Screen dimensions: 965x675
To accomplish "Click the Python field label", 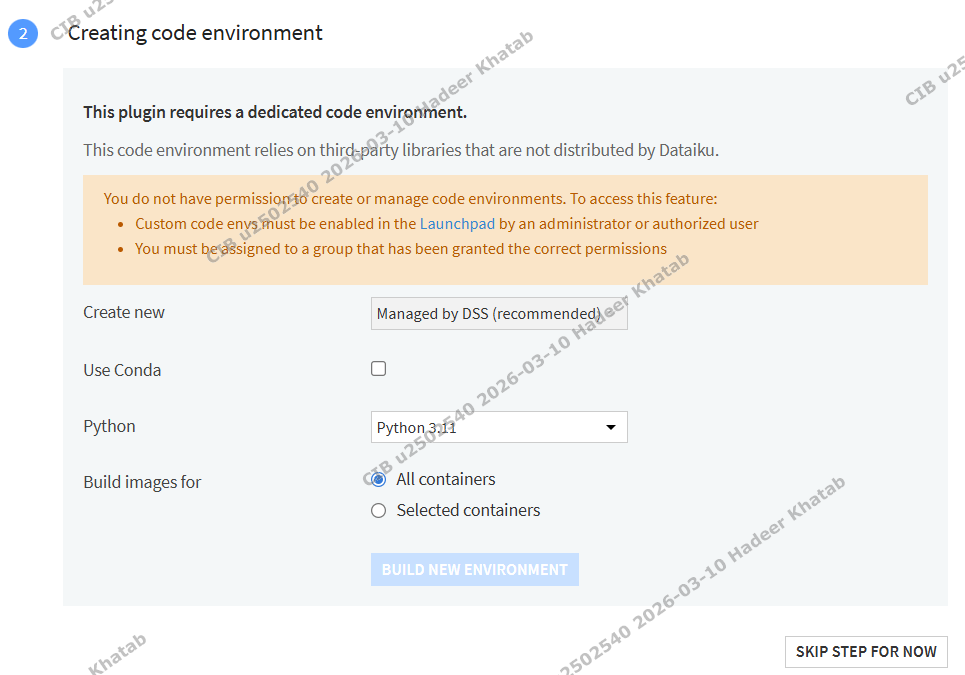I will tap(109, 426).
